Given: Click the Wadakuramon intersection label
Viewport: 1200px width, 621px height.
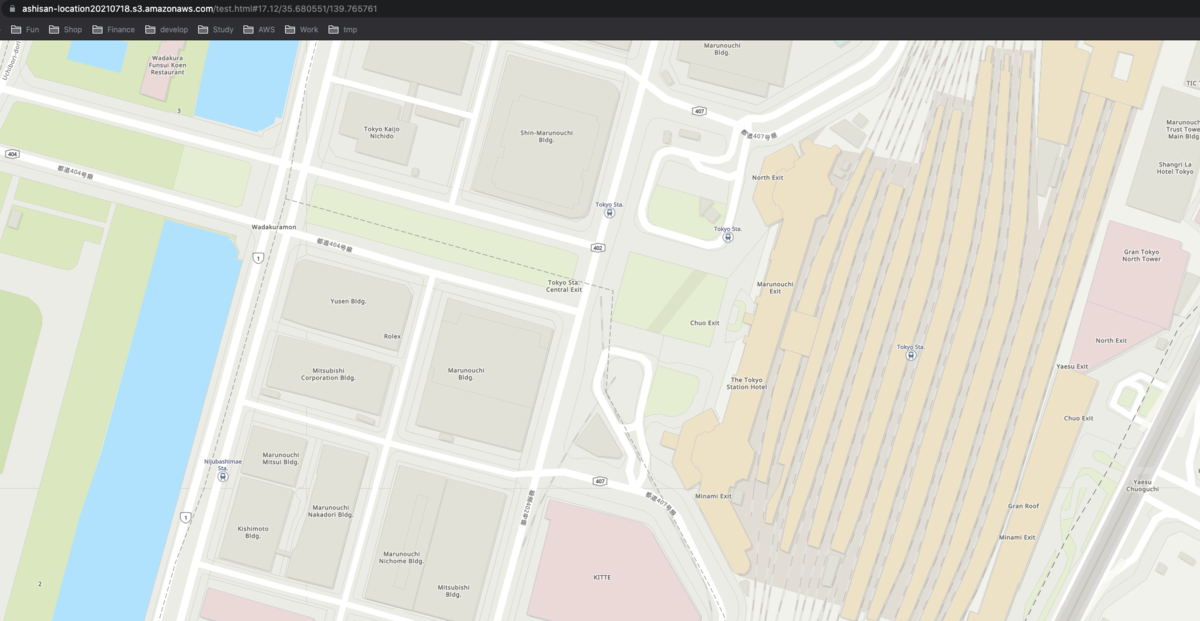Looking at the screenshot, I should [x=273, y=227].
